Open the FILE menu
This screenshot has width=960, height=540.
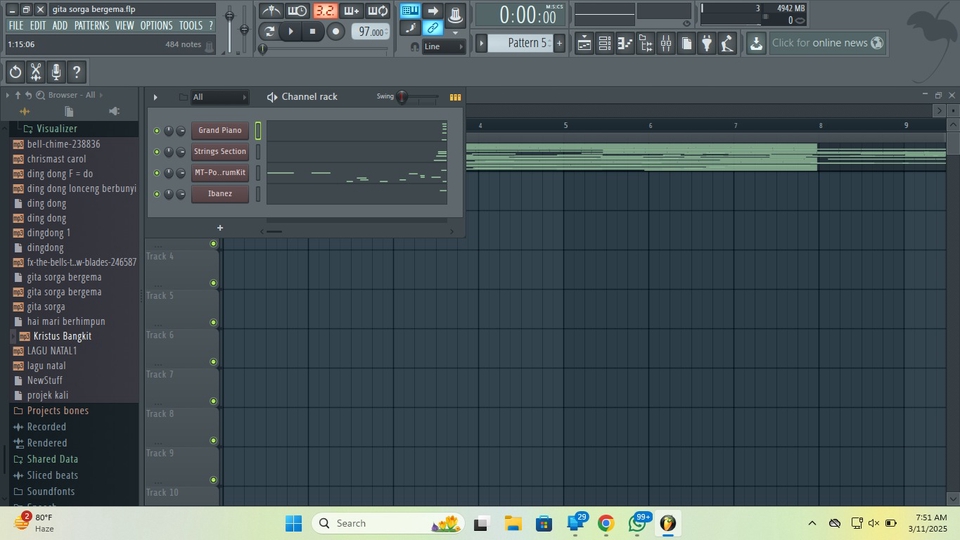point(16,25)
